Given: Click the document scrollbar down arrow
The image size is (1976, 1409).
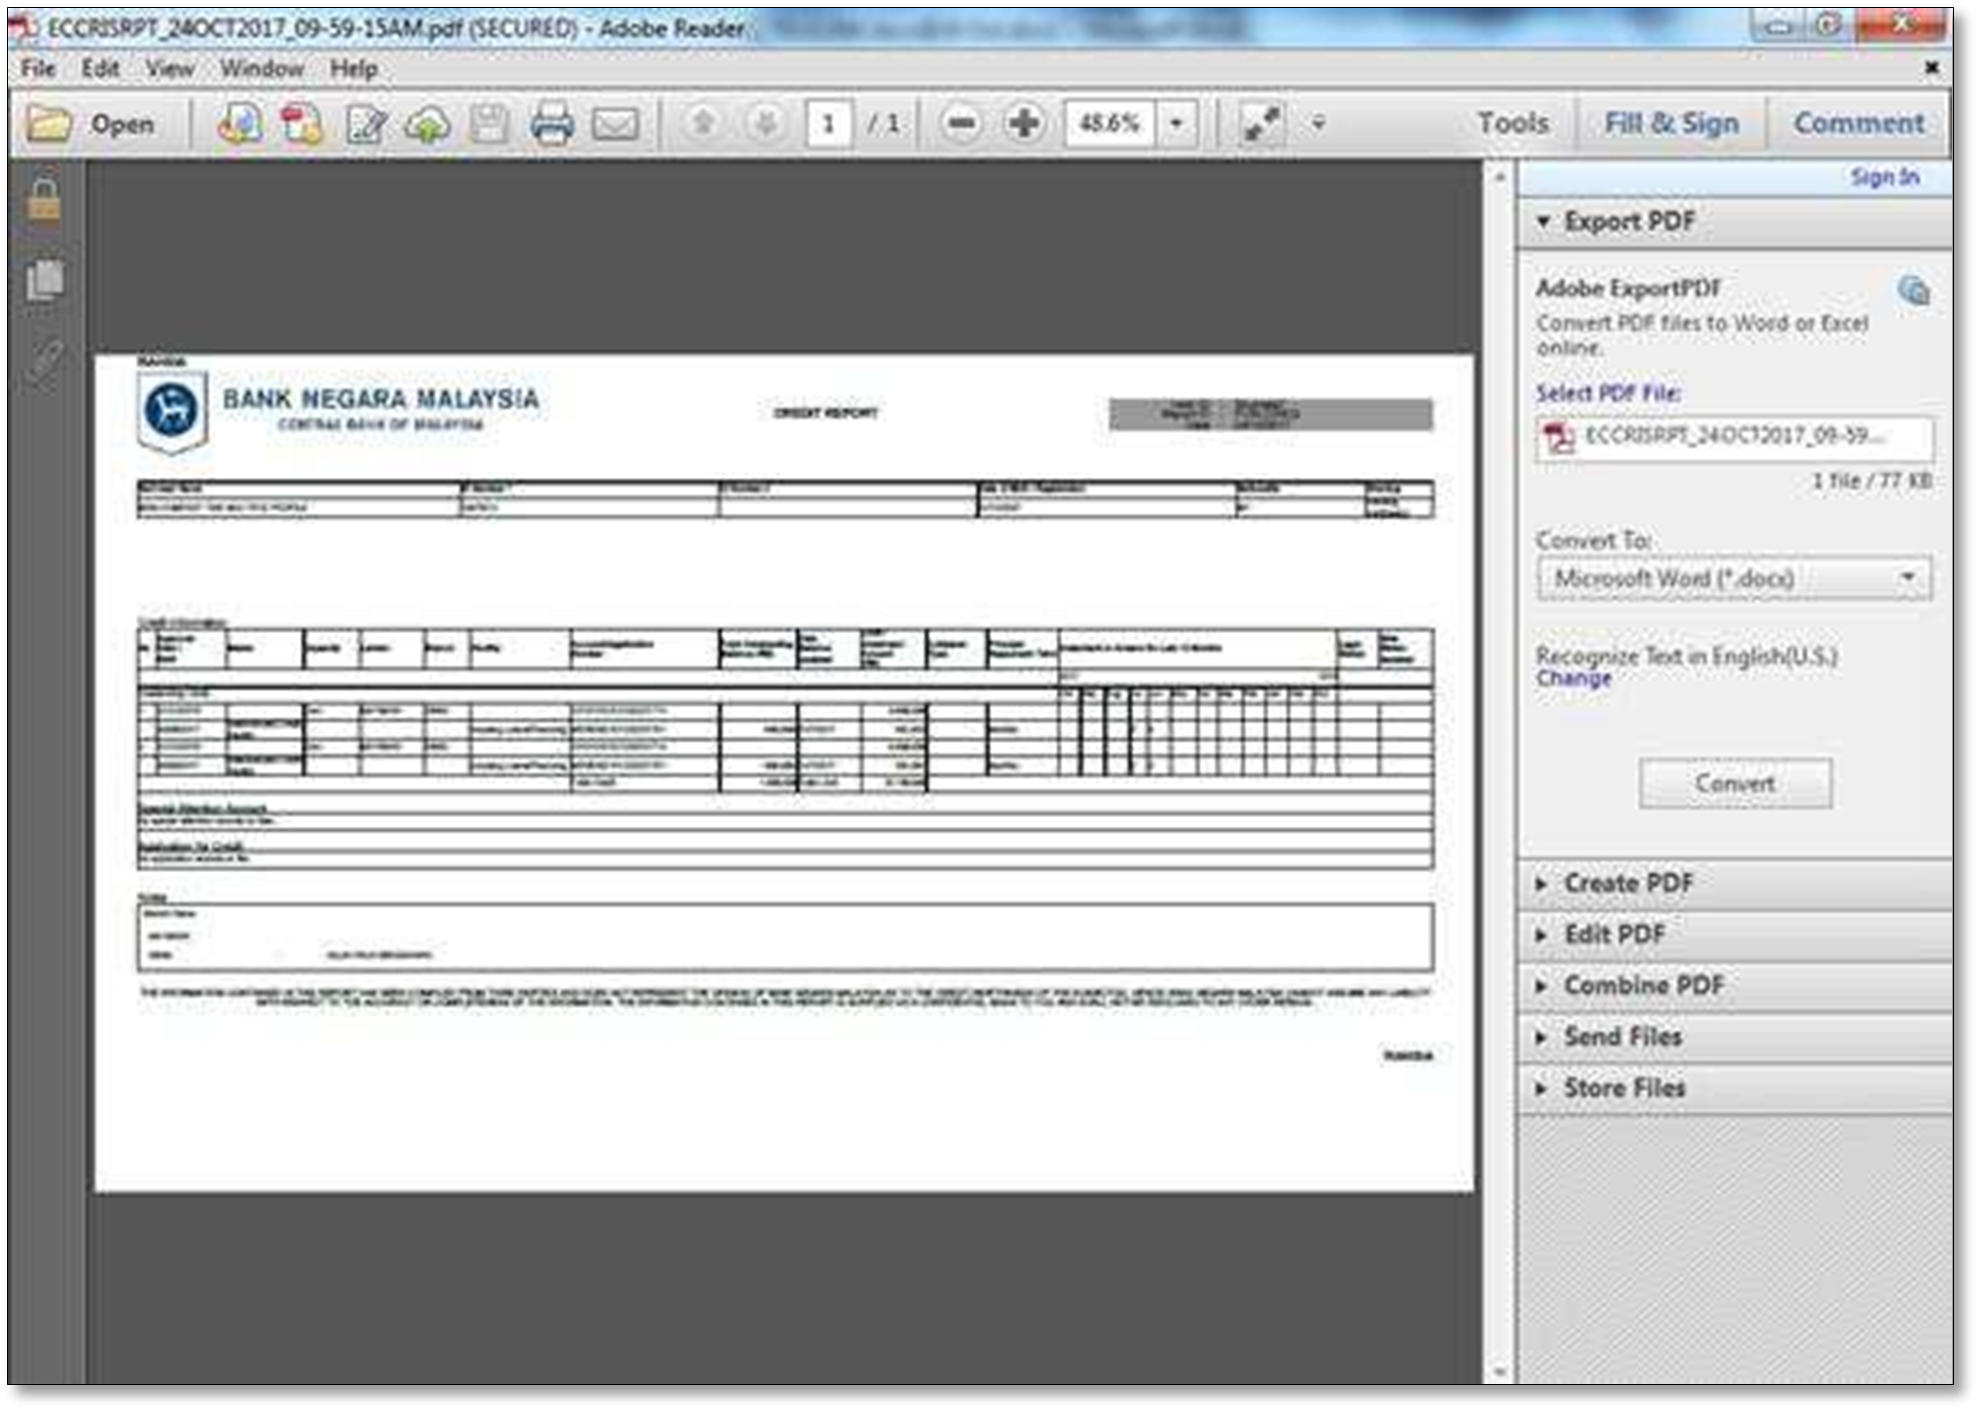Looking at the screenshot, I should point(1499,1372).
